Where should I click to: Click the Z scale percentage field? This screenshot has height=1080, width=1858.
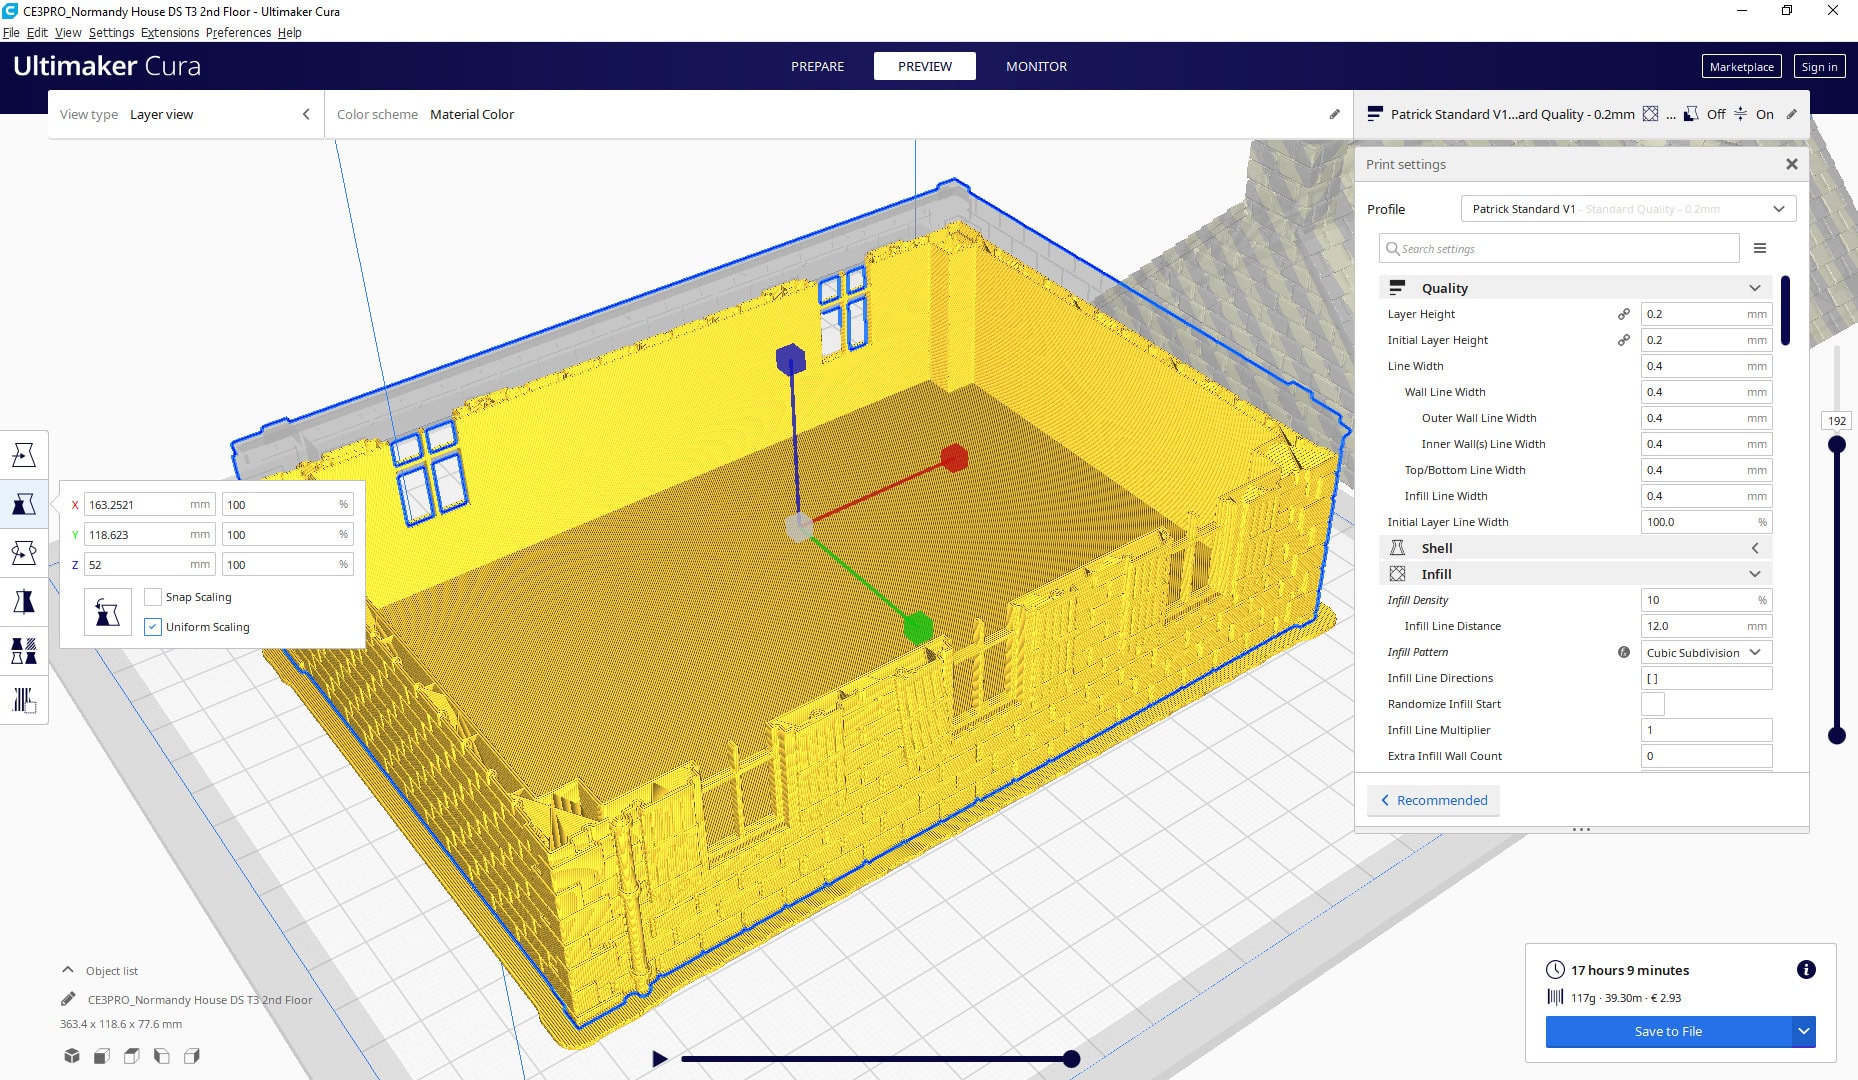287,564
